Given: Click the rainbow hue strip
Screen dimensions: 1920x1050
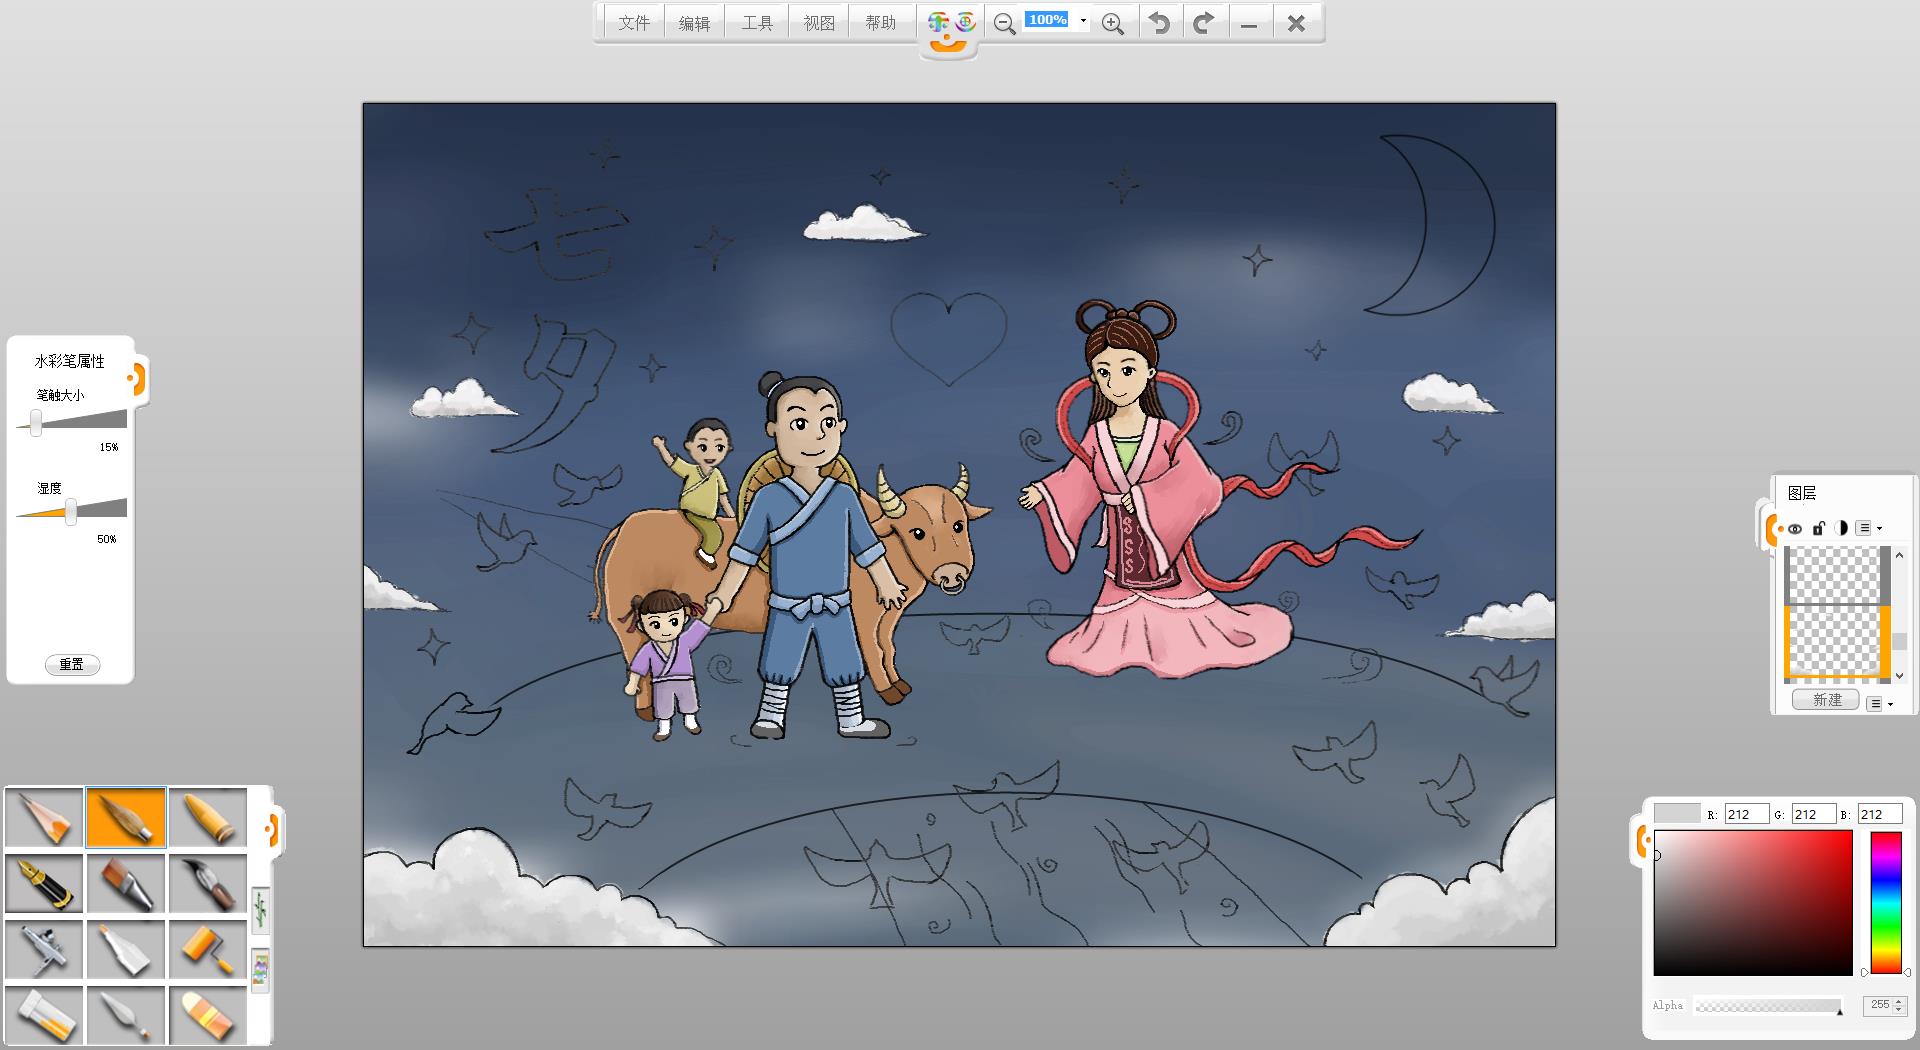Looking at the screenshot, I should point(1885,902).
